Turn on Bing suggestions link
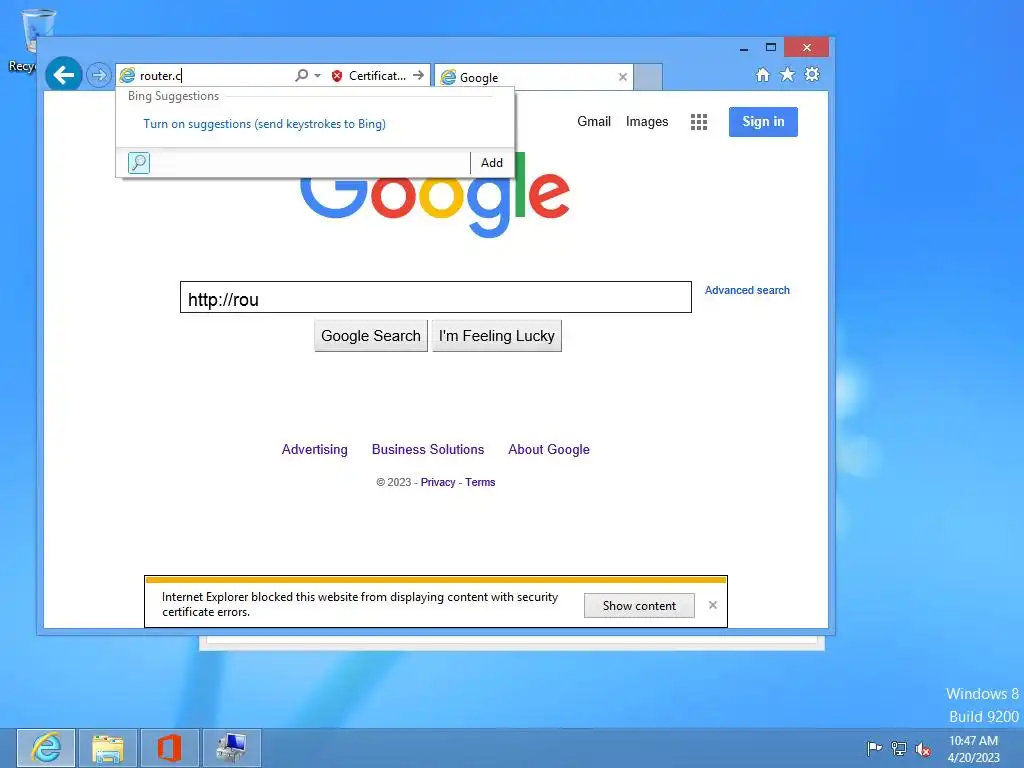The height and width of the screenshot is (768, 1024). (x=264, y=124)
